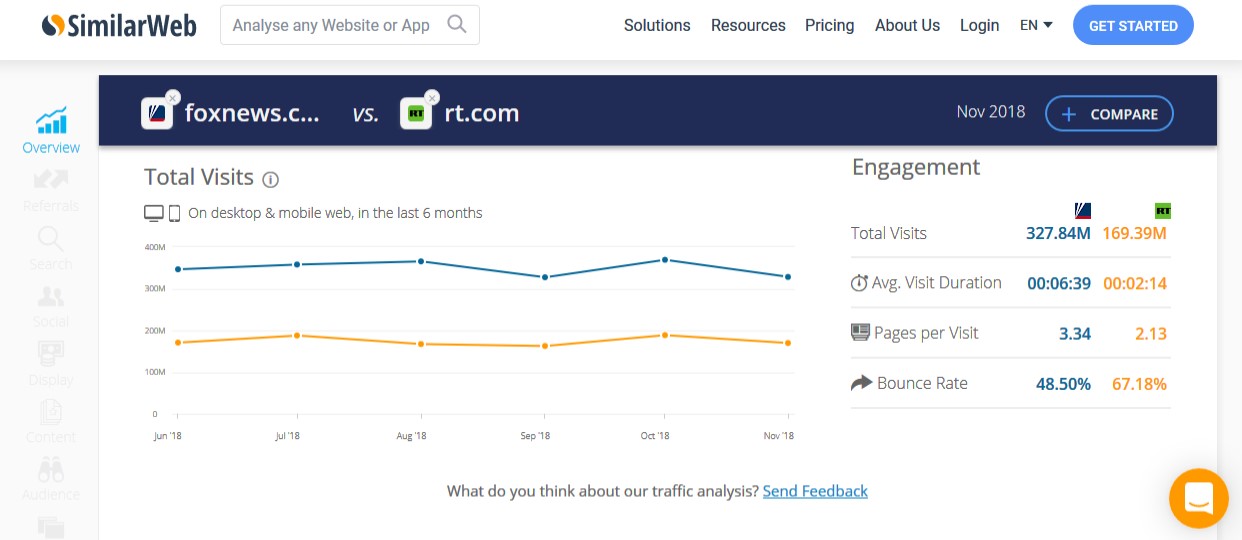Remove foxnews.com from comparison
This screenshot has width=1242, height=540.
point(173,97)
